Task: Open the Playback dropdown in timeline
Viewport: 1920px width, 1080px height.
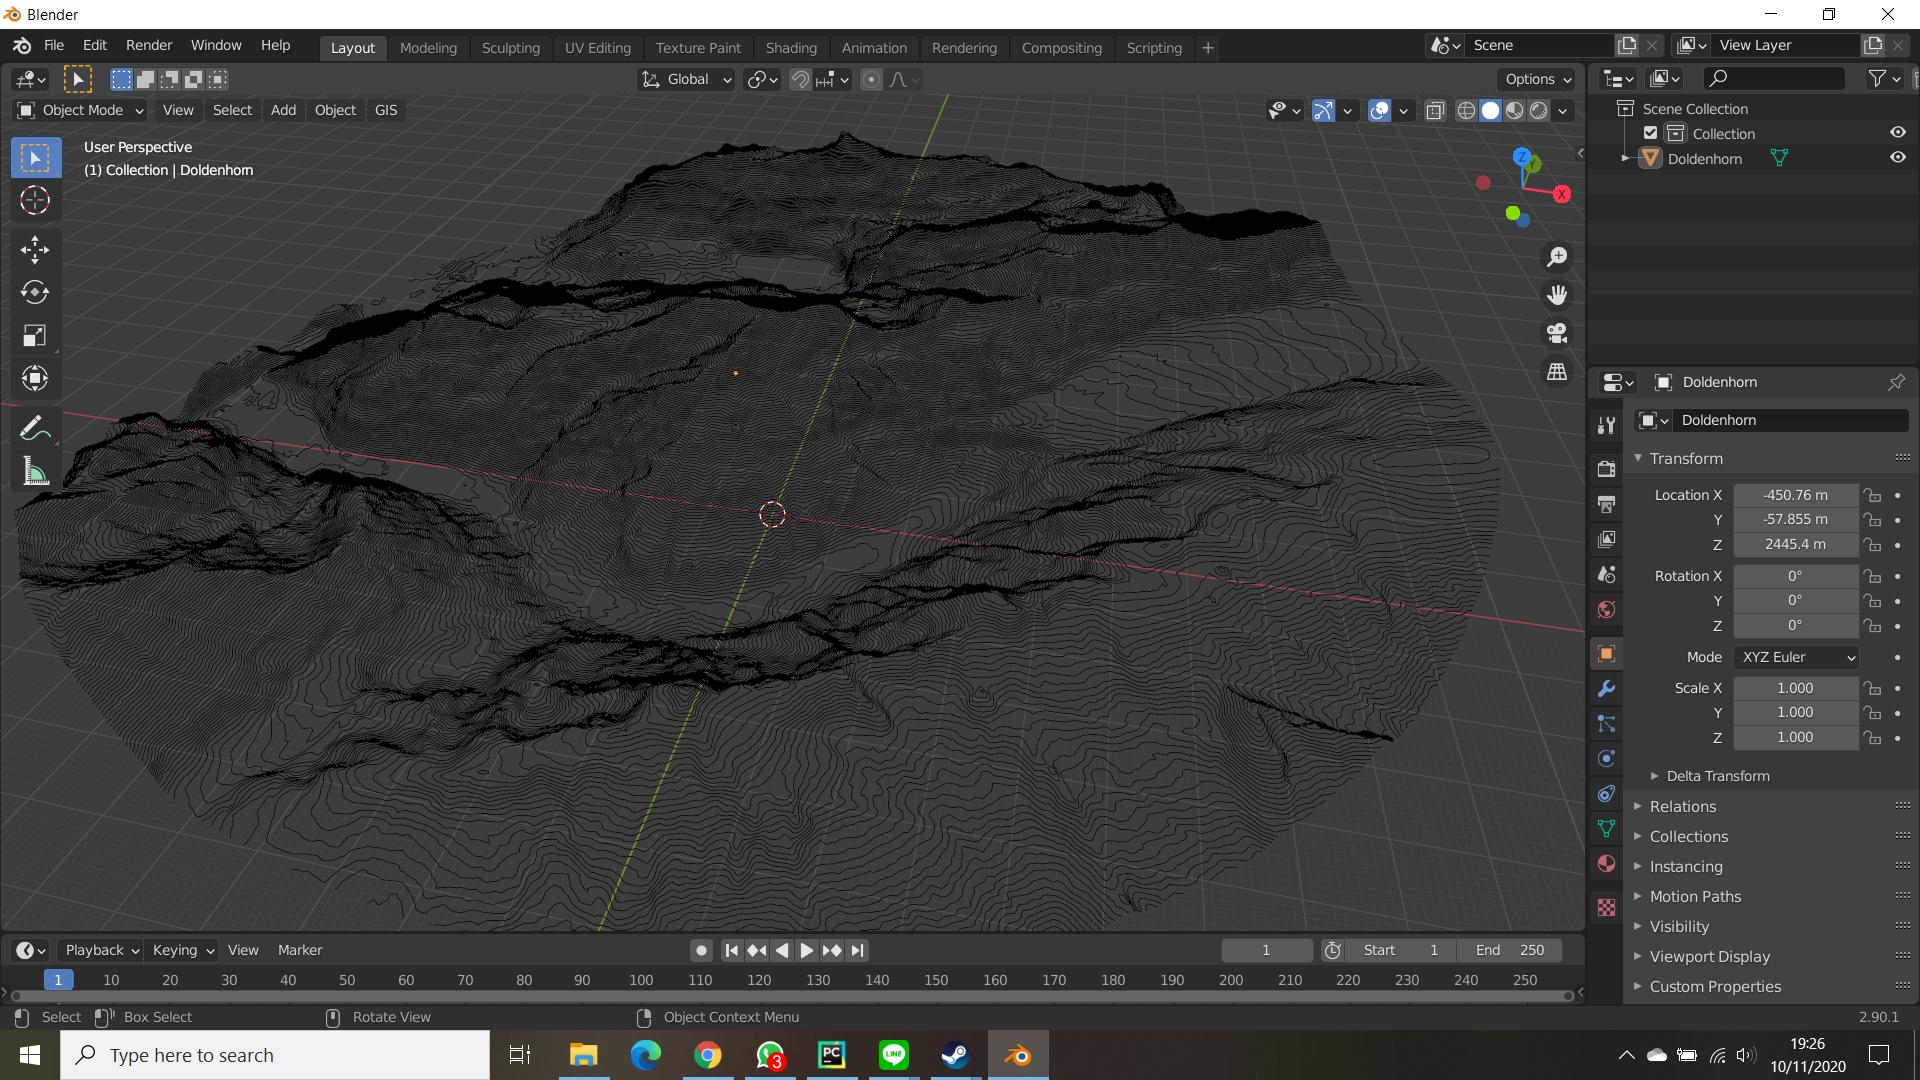Action: (x=101, y=950)
